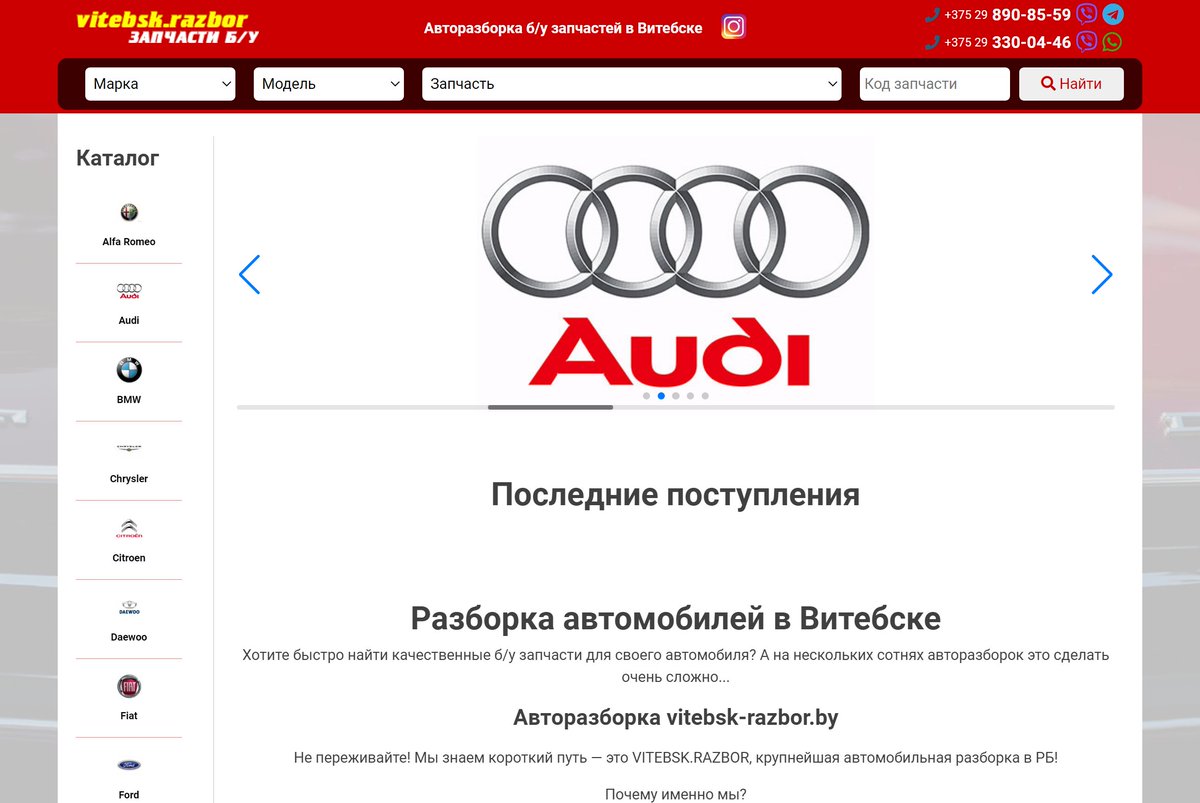This screenshot has width=1200, height=803.
Task: Open Citroen catalog text link
Action: 129,558
